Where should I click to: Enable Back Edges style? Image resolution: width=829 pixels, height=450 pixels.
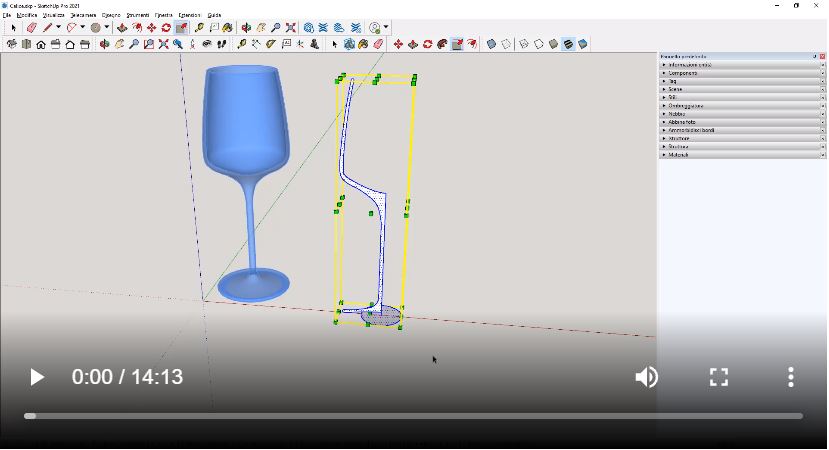(x=506, y=44)
